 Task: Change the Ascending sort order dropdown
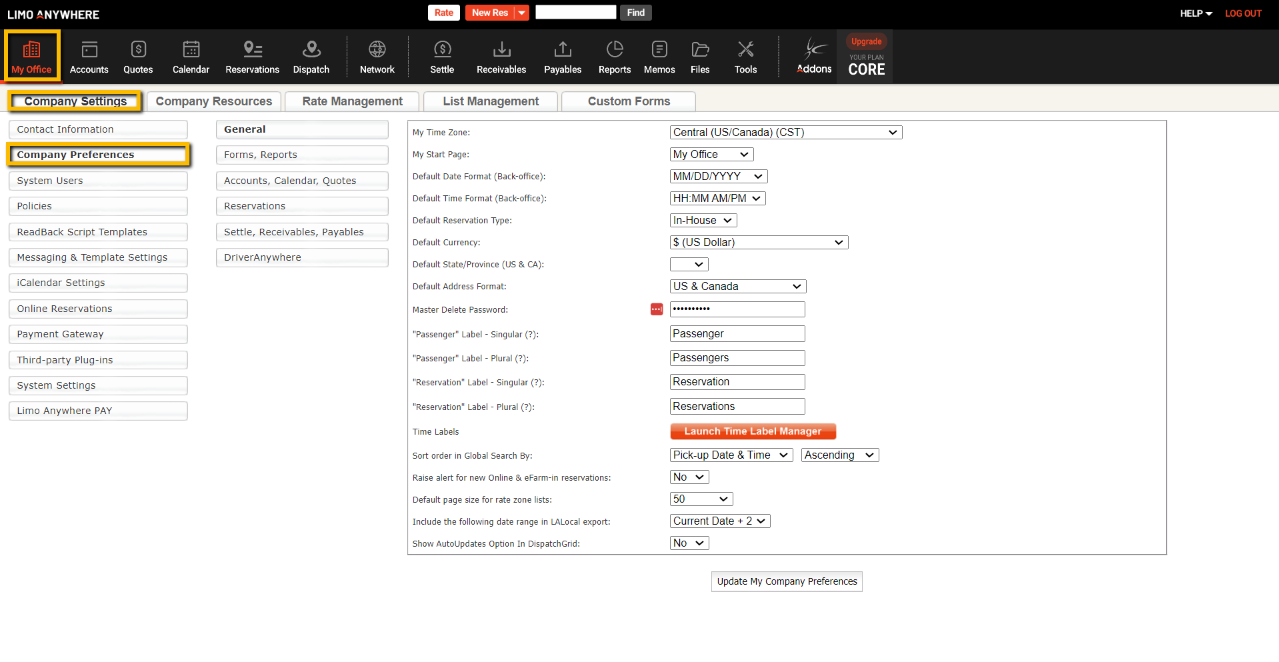[x=839, y=455]
